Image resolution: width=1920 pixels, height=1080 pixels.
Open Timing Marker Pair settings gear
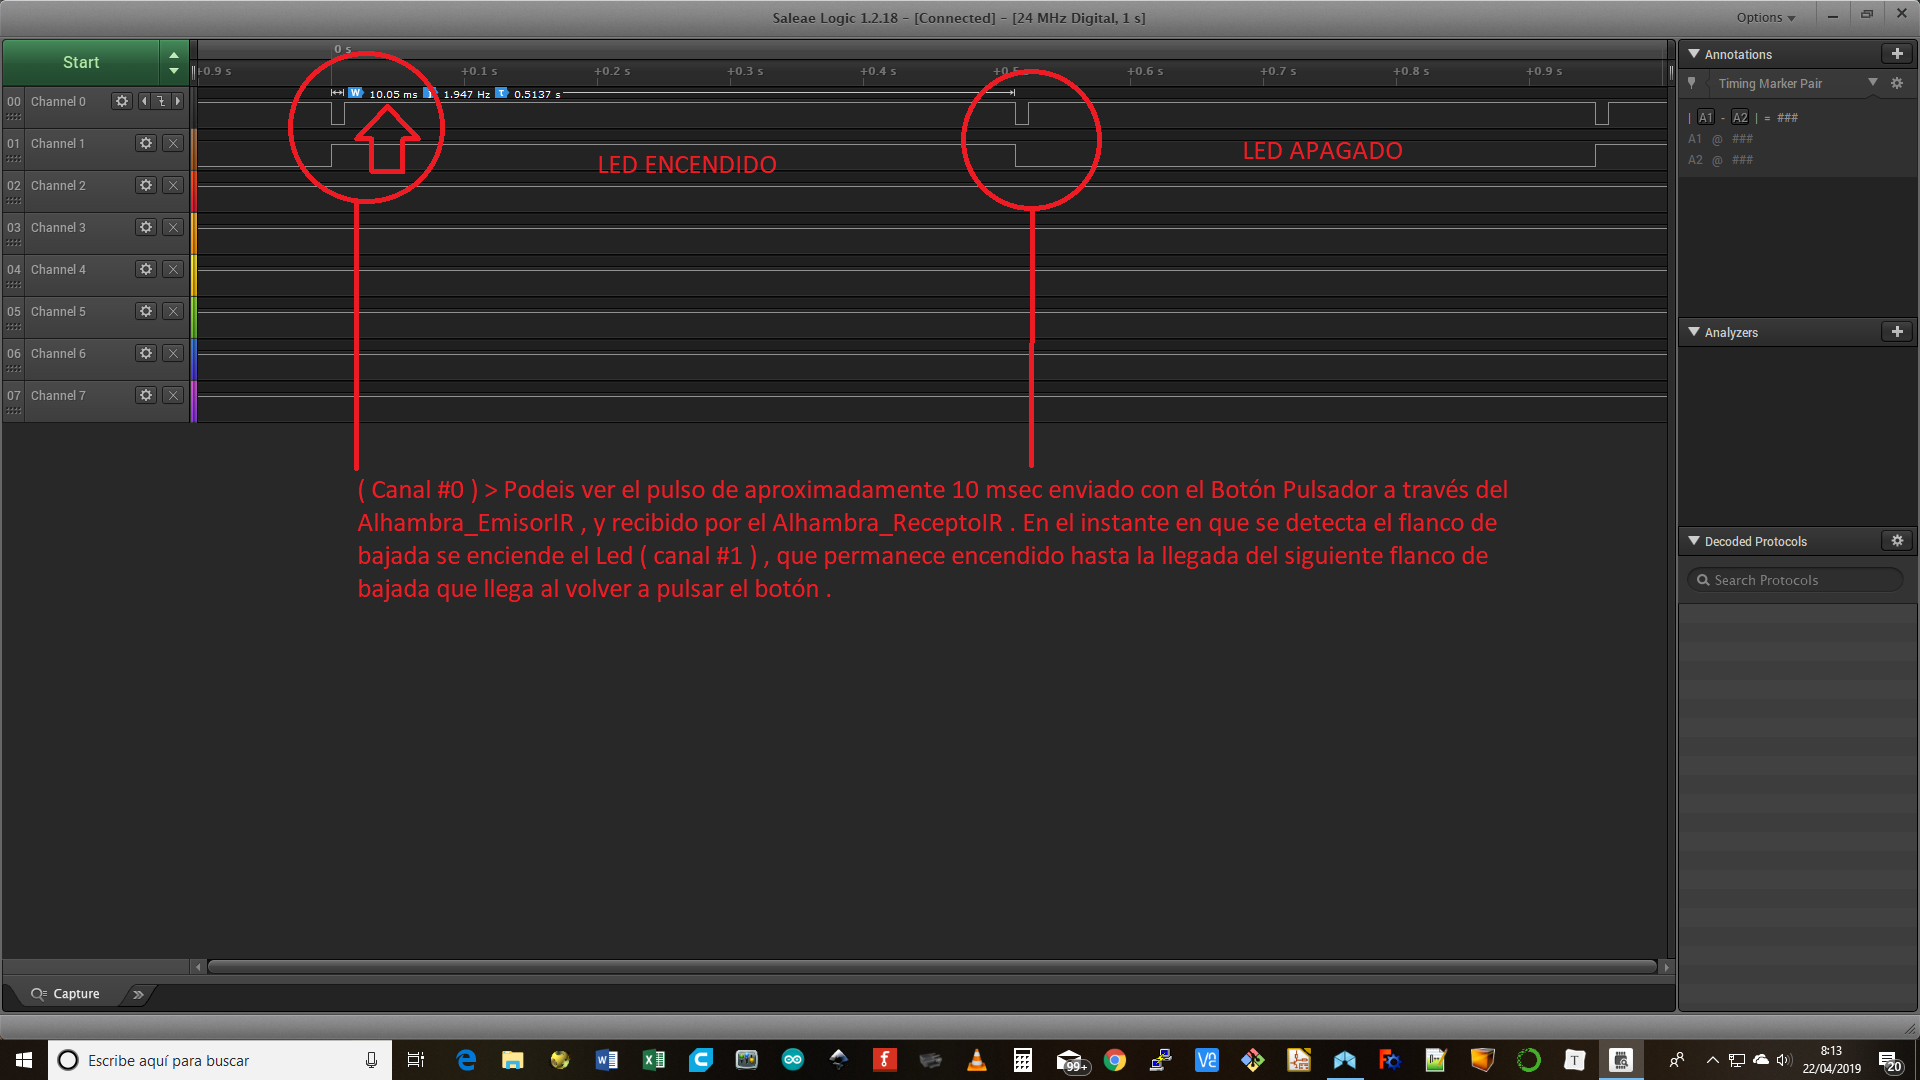point(1897,84)
